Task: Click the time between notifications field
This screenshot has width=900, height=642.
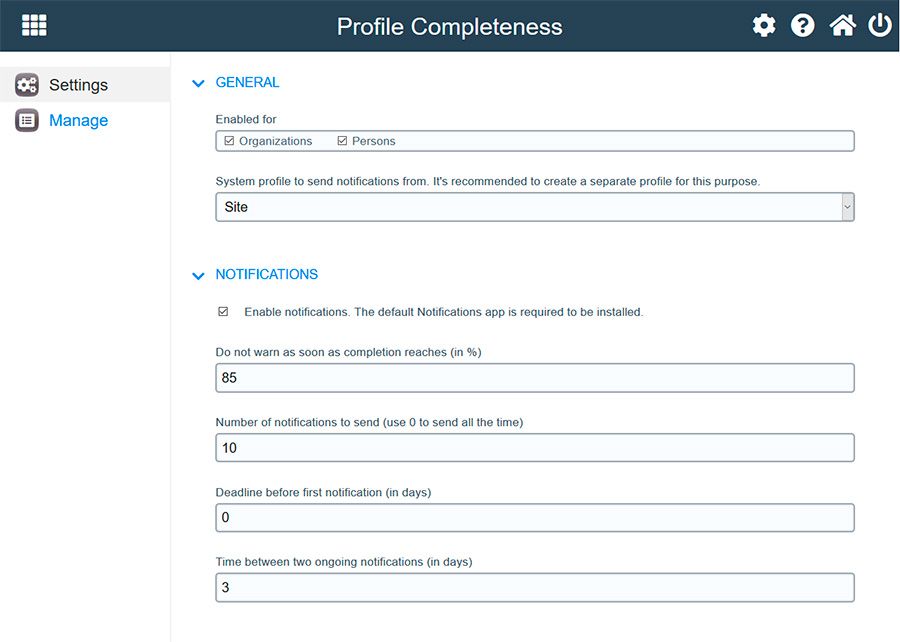Action: [x=535, y=587]
